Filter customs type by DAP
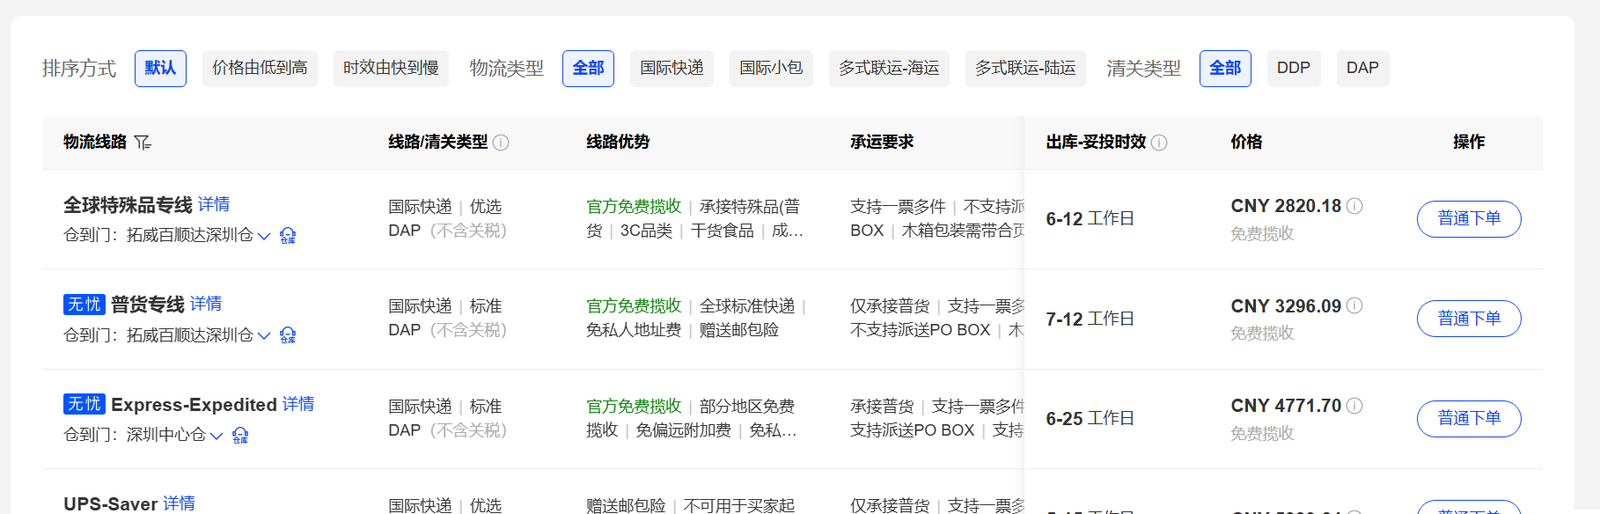This screenshot has width=1600, height=514. coord(1362,68)
